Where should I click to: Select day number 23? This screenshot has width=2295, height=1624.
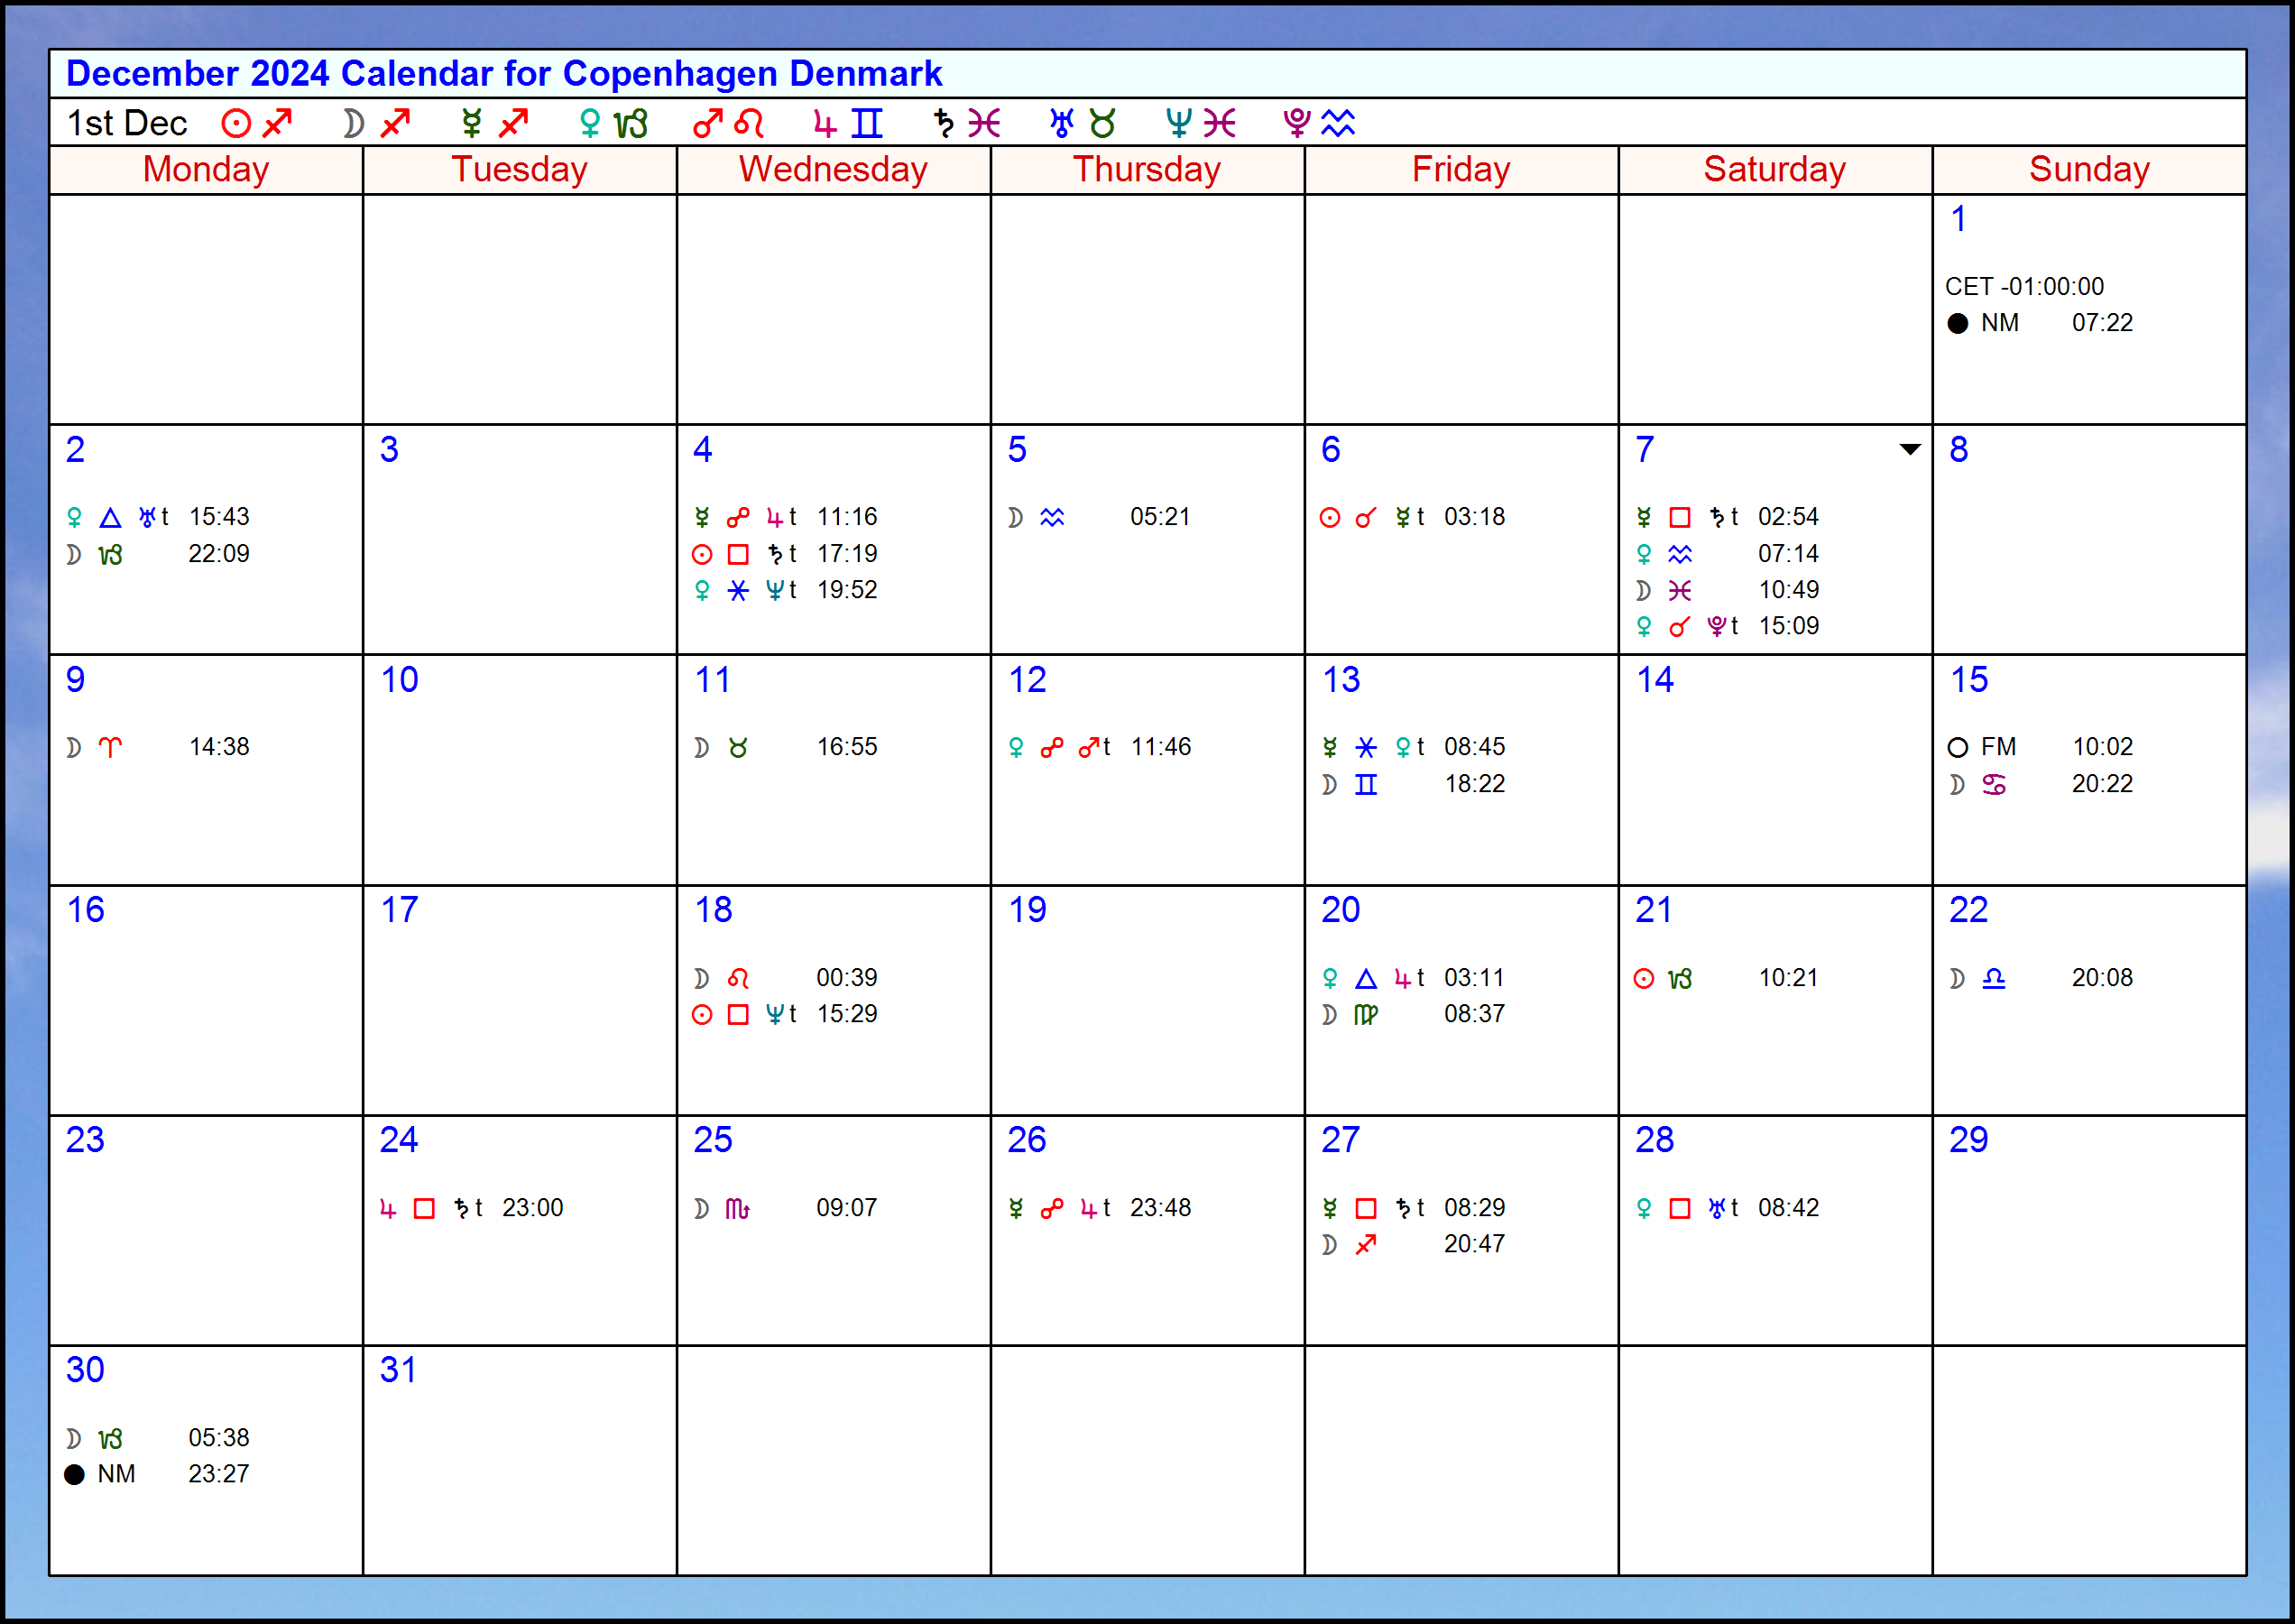pos(85,1140)
